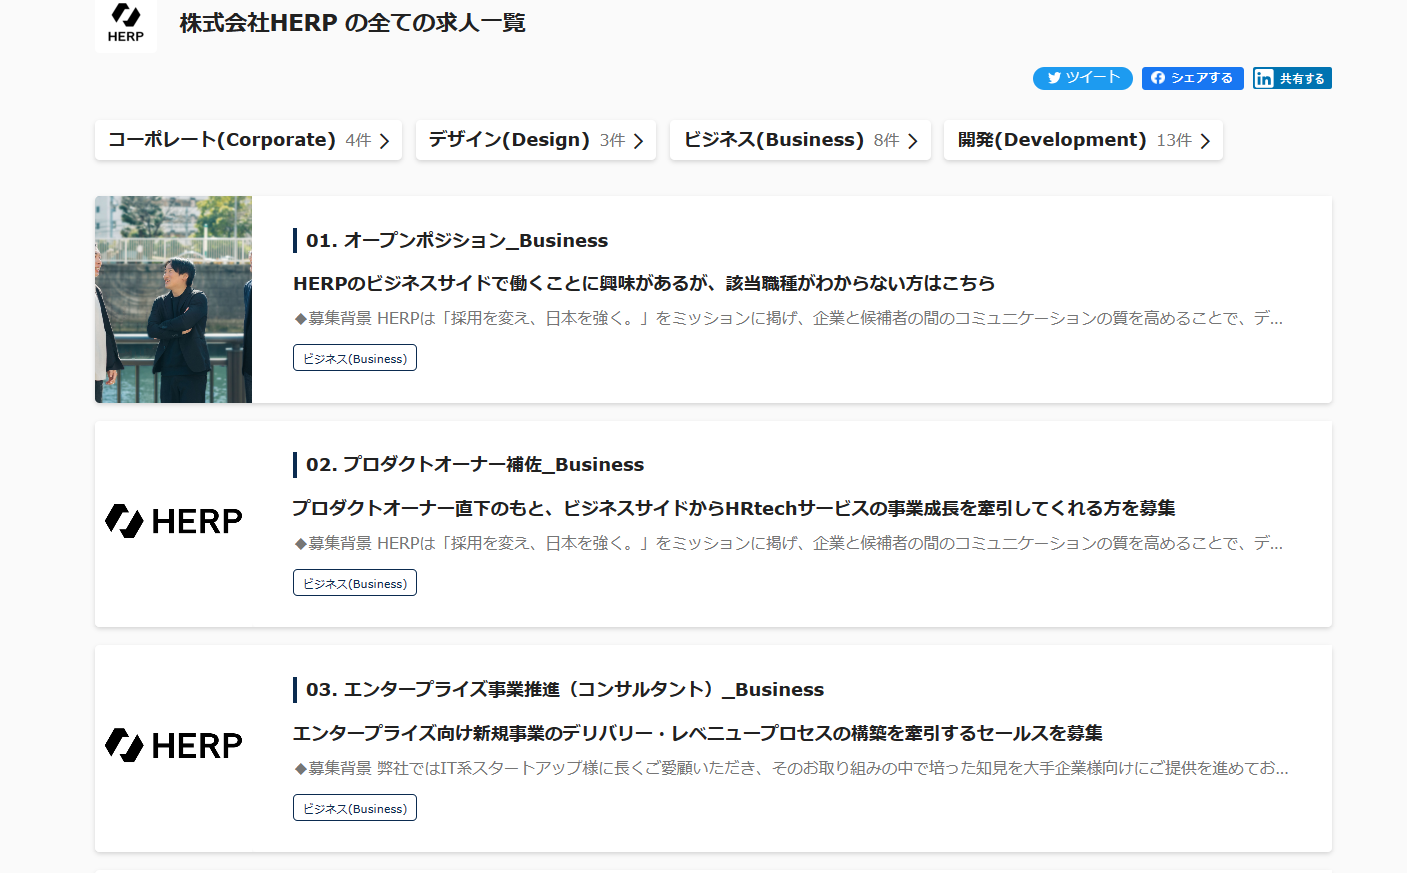
Task: Click the ビジネス(Business) tag on job 01
Action: click(x=355, y=358)
